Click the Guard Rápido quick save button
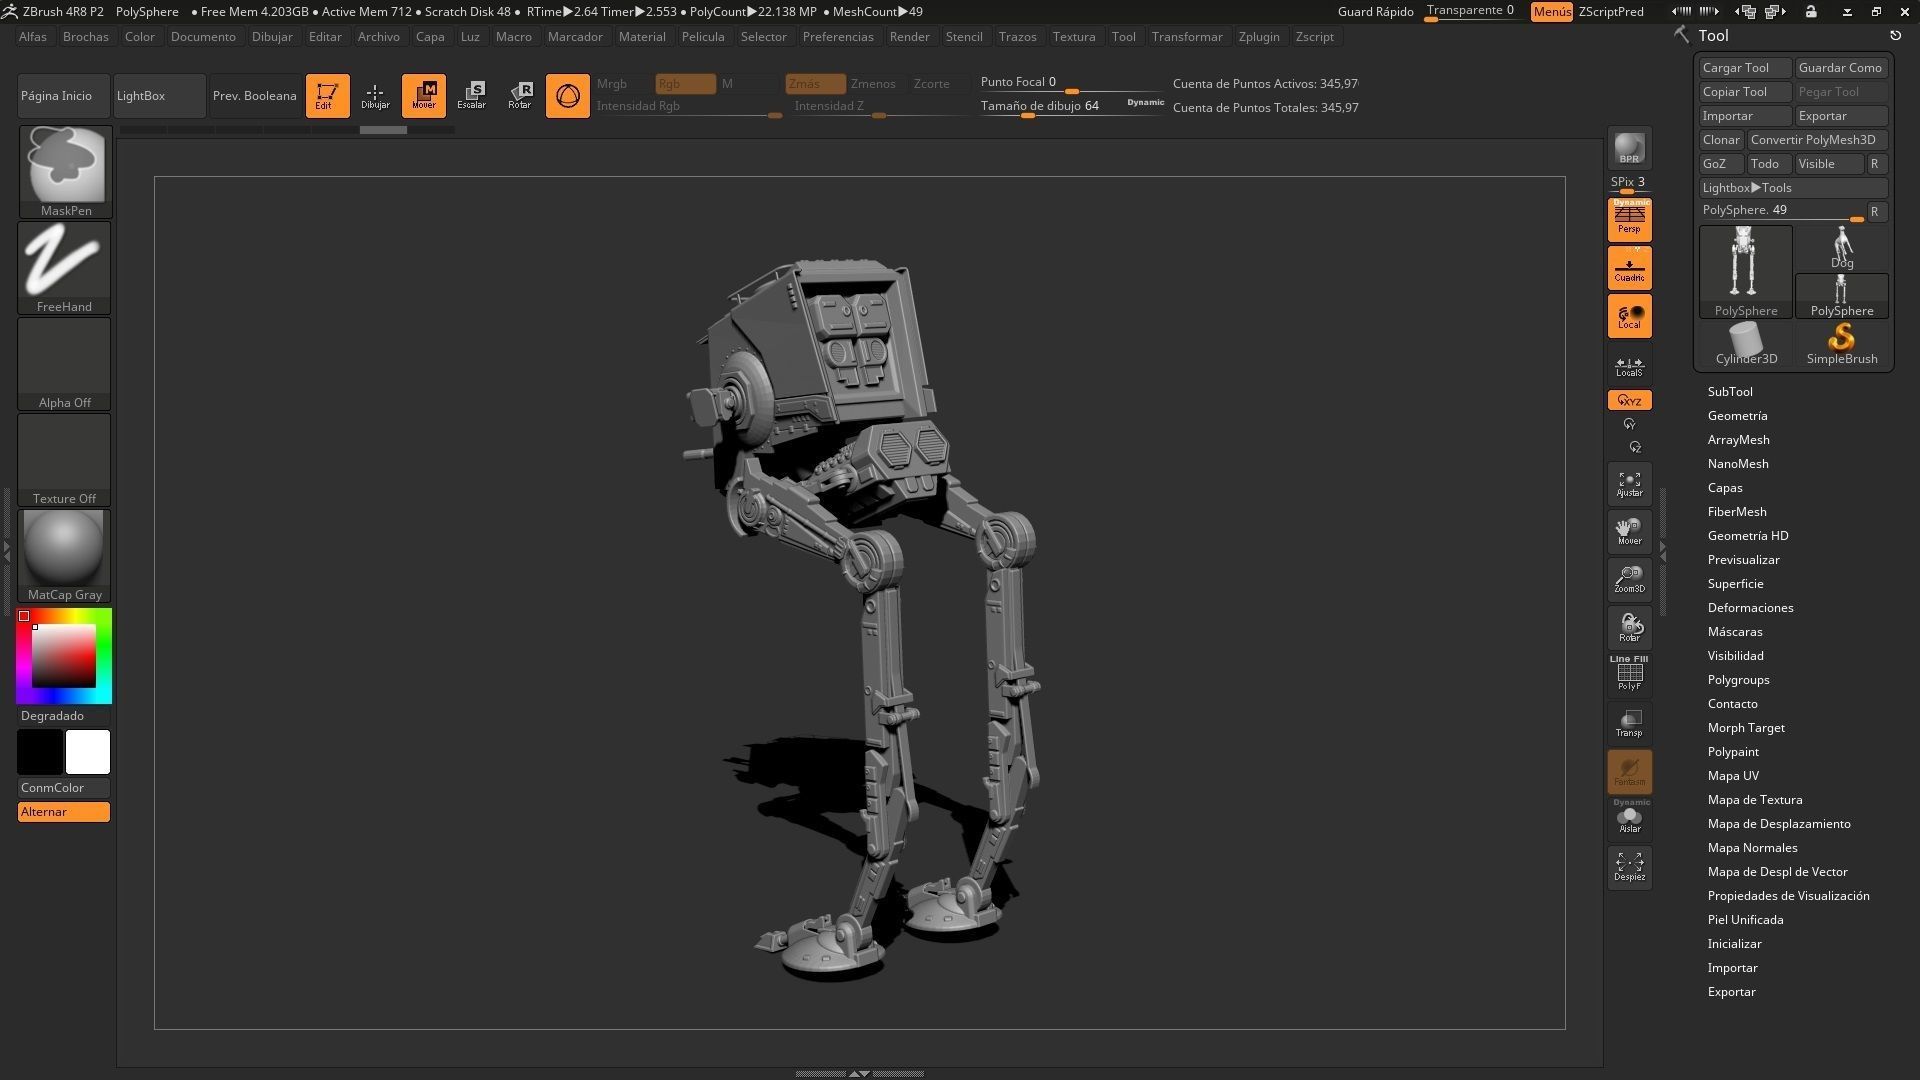The image size is (1920, 1080). point(1375,12)
